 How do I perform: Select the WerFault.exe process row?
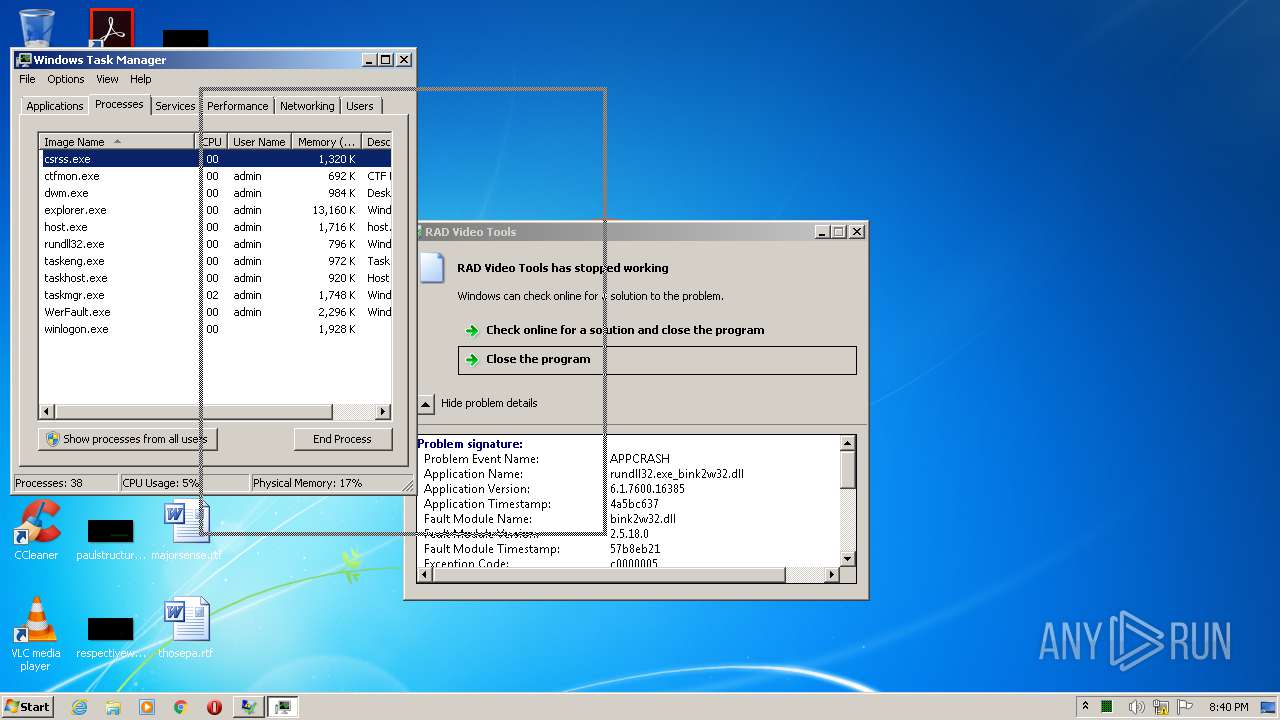[215, 312]
